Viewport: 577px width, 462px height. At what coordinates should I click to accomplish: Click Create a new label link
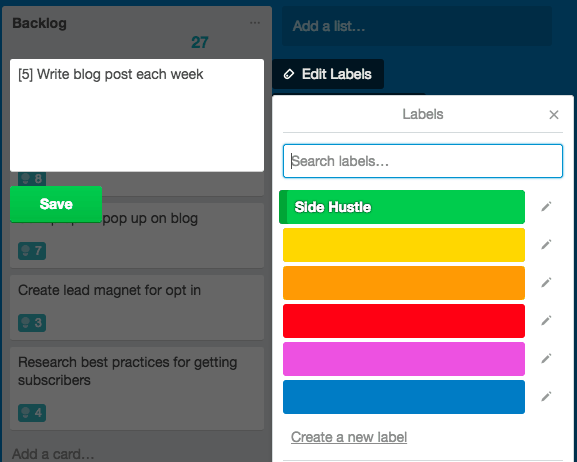point(349,437)
